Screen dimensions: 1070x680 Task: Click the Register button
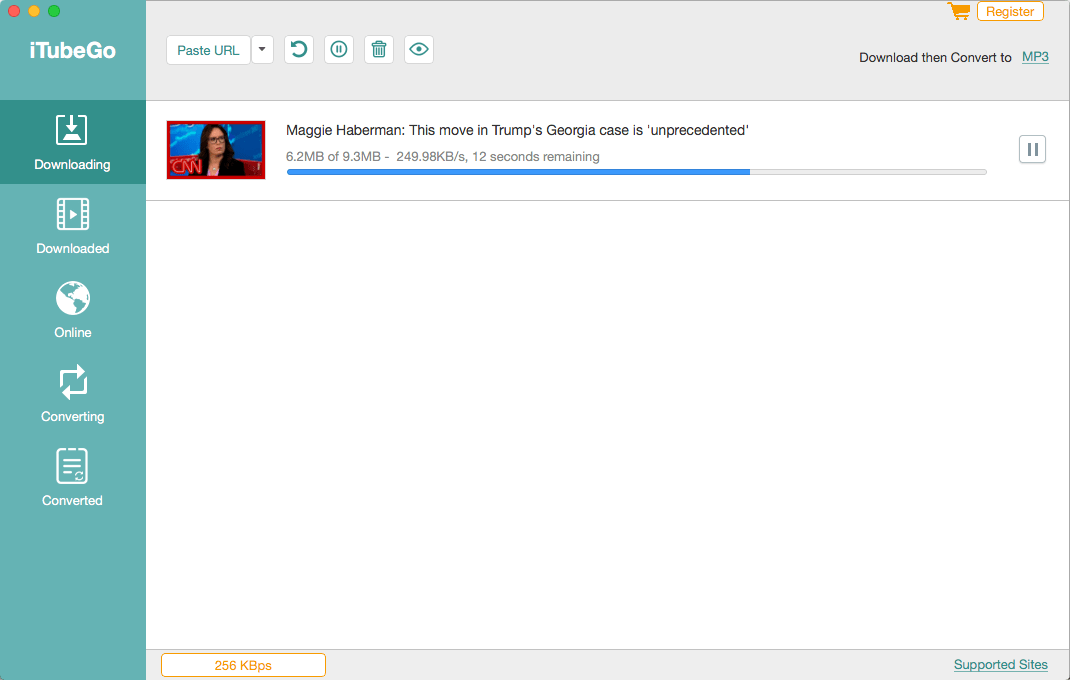point(1010,12)
